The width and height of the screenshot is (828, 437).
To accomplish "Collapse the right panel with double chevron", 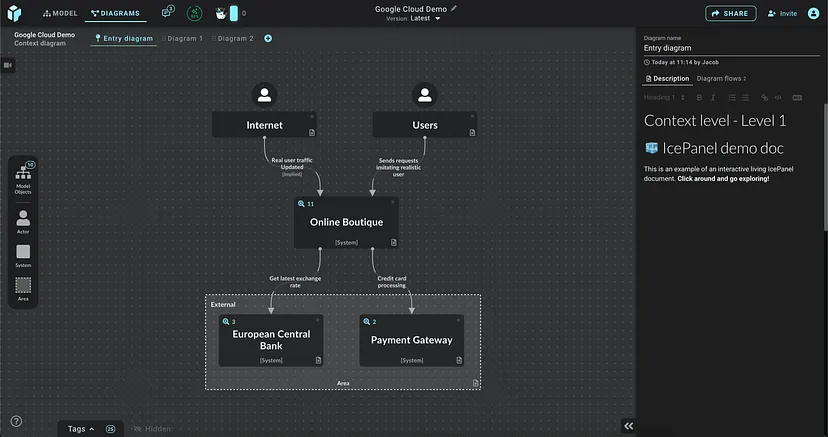I will pyautogui.click(x=628, y=426).
